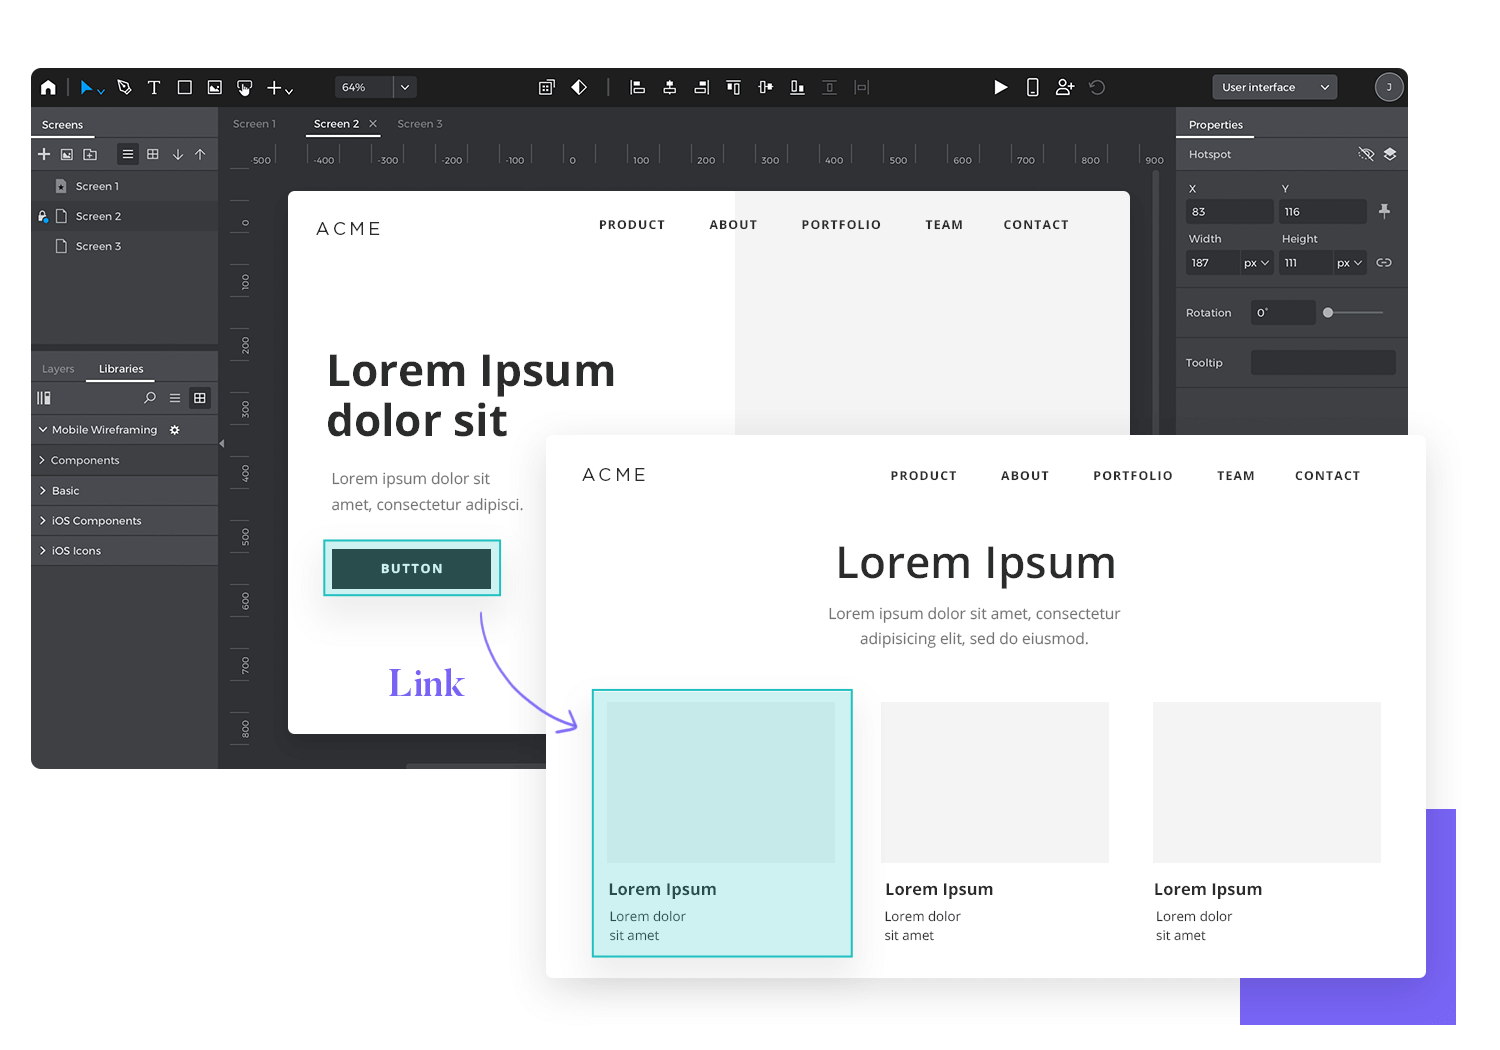Click the undo history icon
The image size is (1500, 1050).
click(x=1097, y=88)
